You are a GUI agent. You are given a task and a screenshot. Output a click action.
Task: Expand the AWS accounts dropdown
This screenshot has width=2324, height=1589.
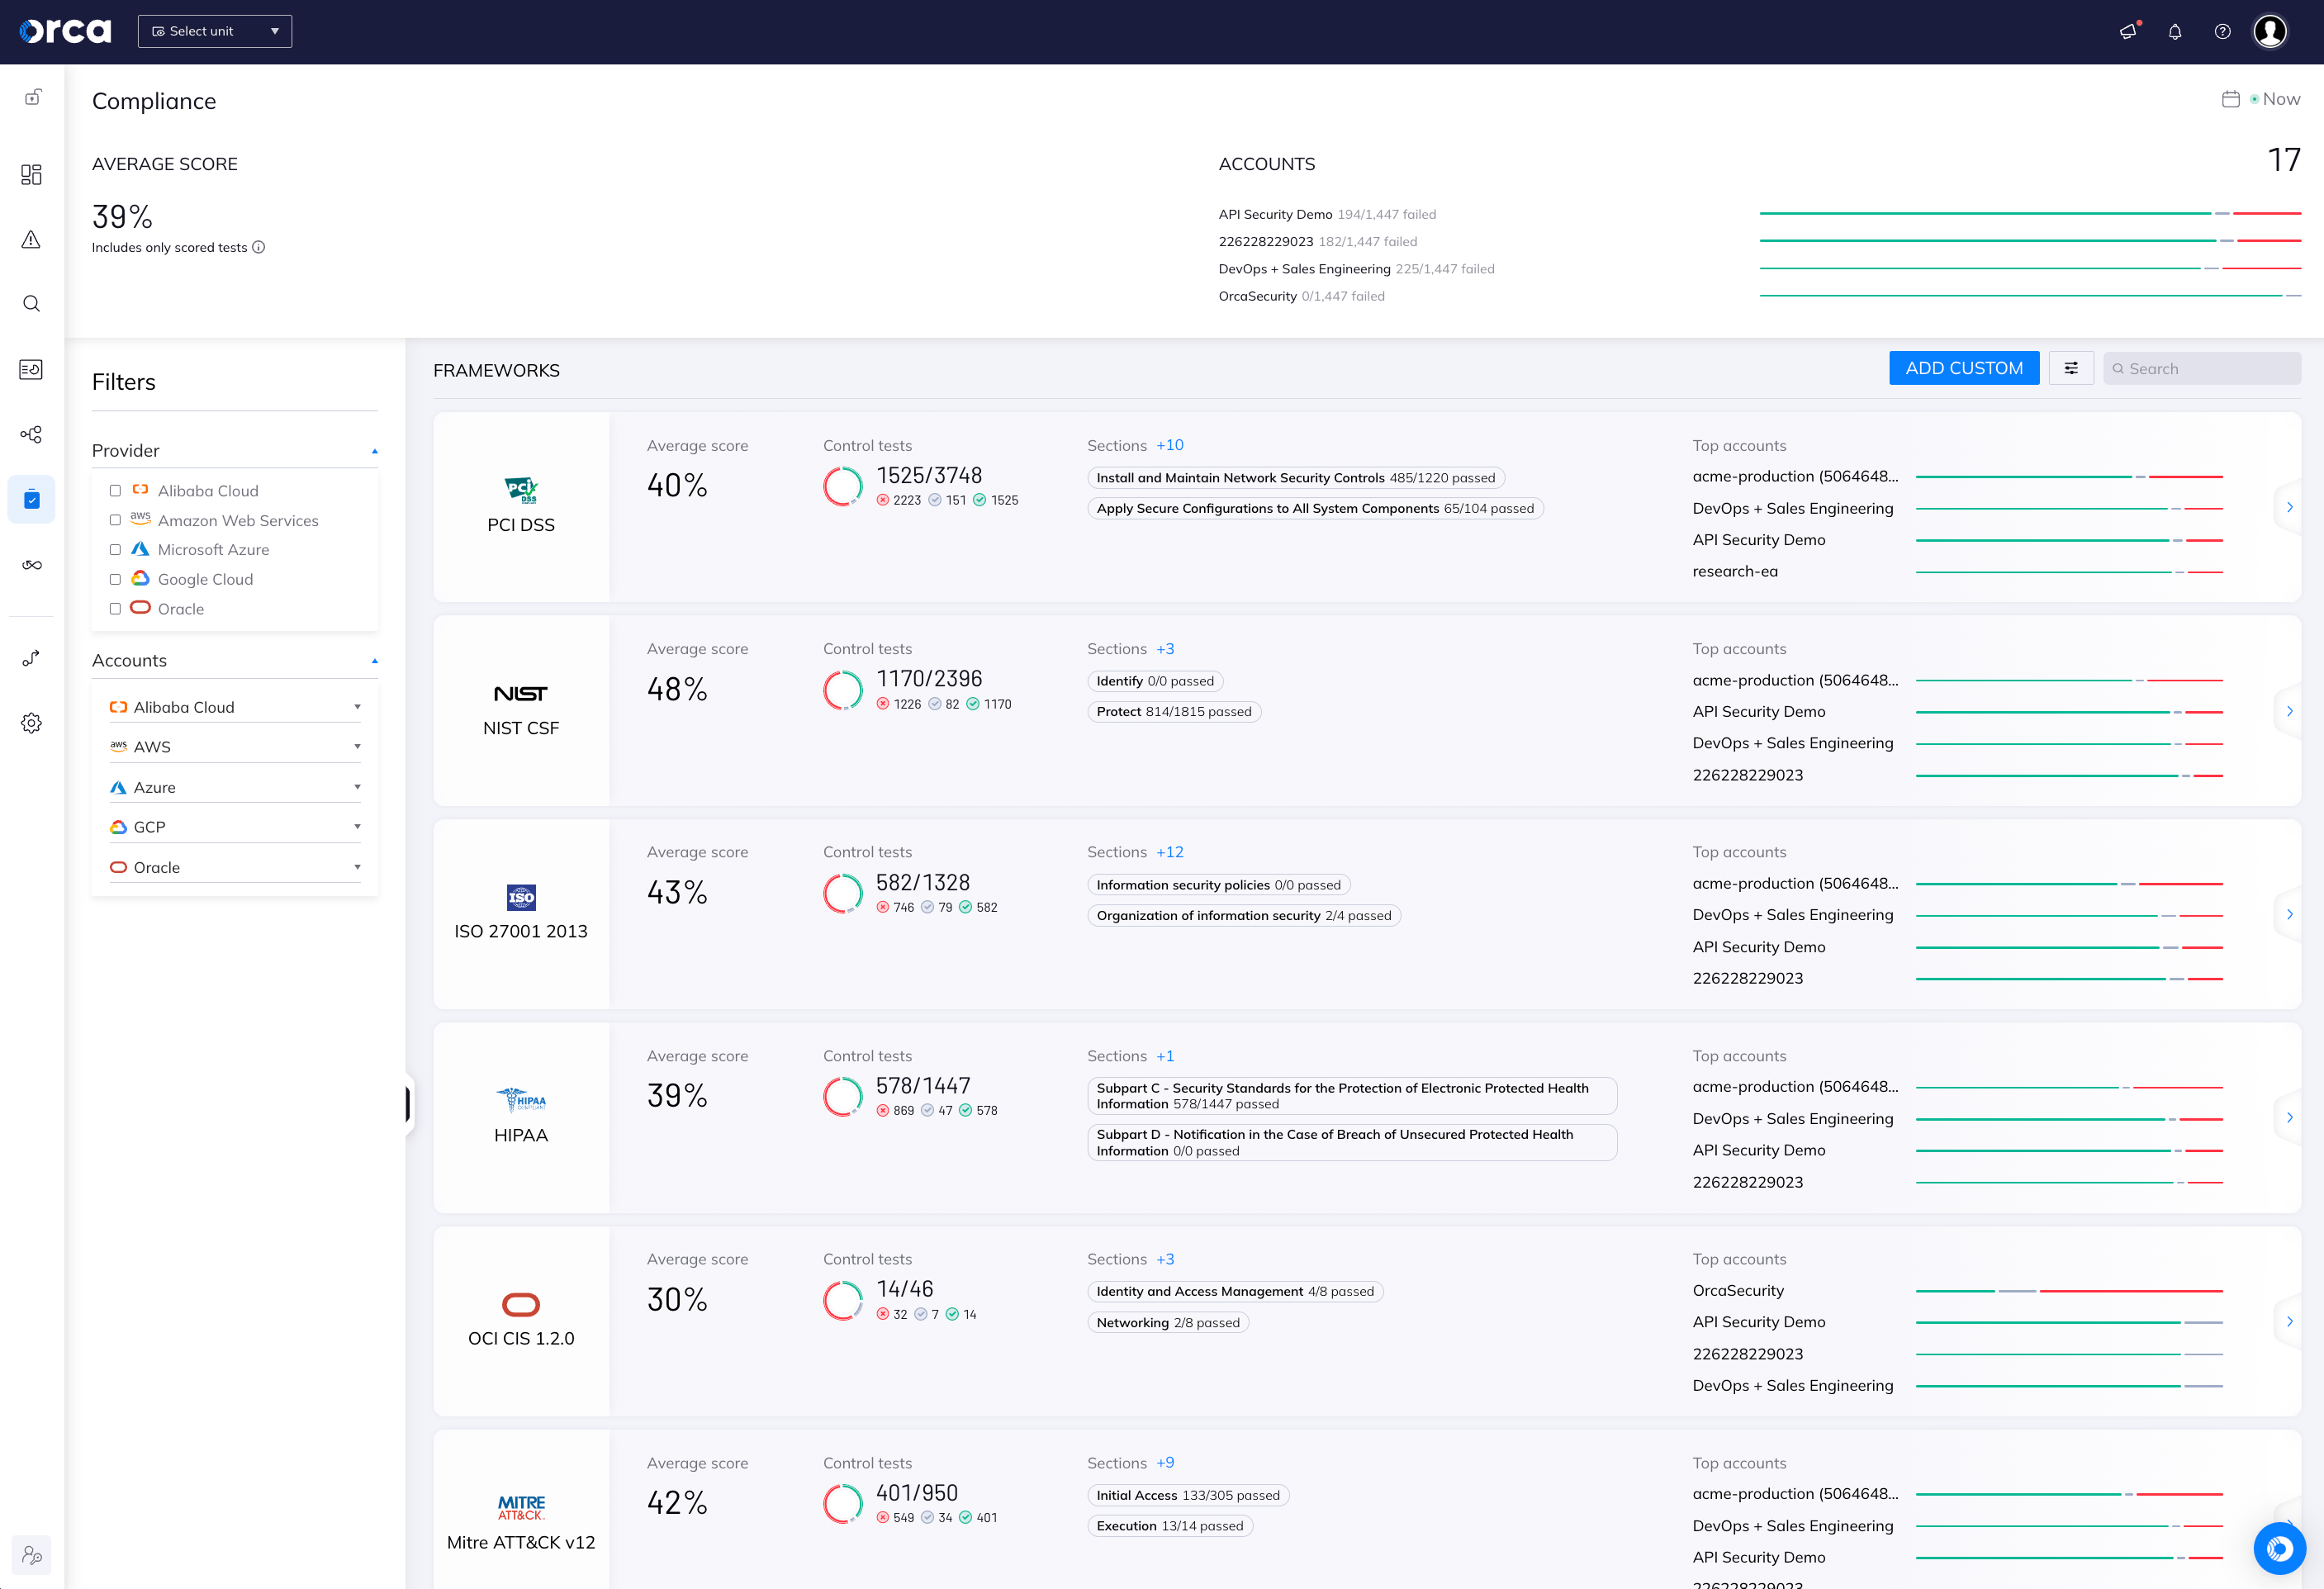tap(357, 746)
